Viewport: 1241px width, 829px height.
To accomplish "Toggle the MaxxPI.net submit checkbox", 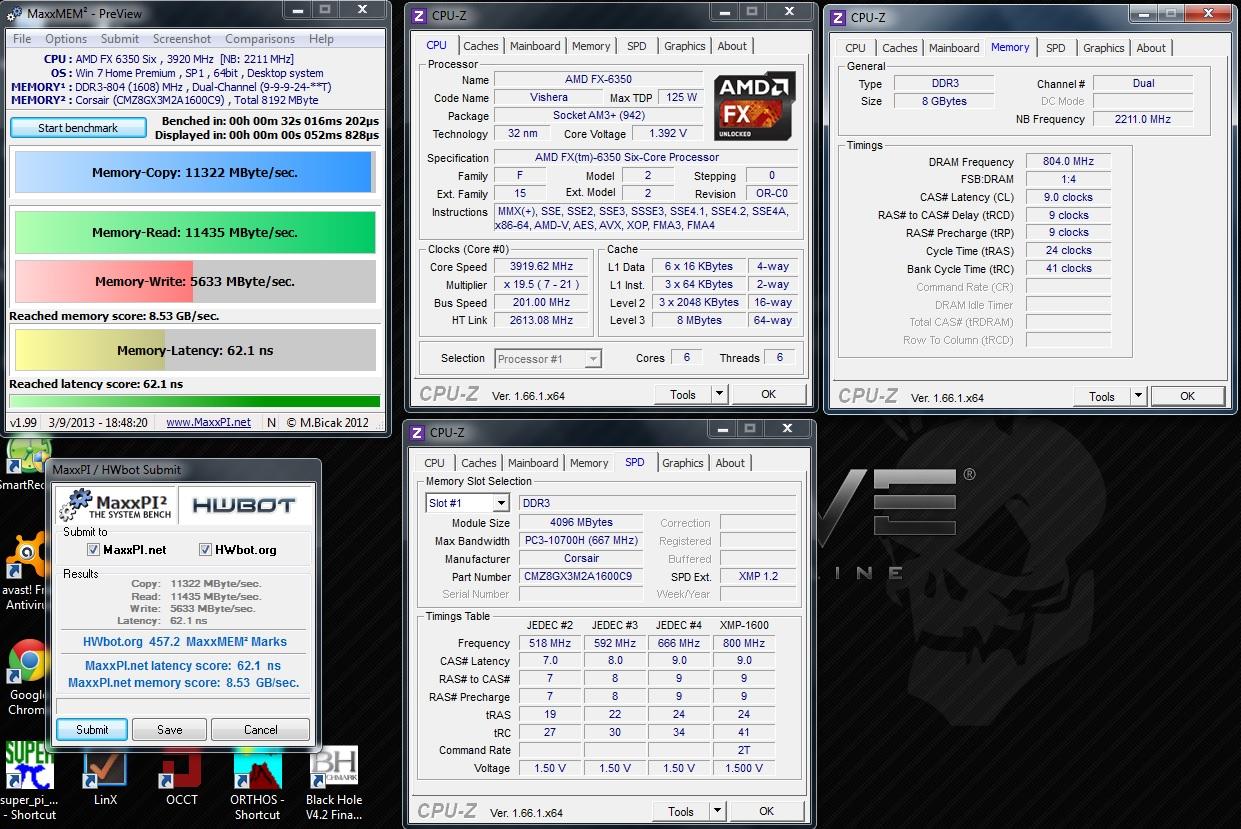I will [x=94, y=550].
